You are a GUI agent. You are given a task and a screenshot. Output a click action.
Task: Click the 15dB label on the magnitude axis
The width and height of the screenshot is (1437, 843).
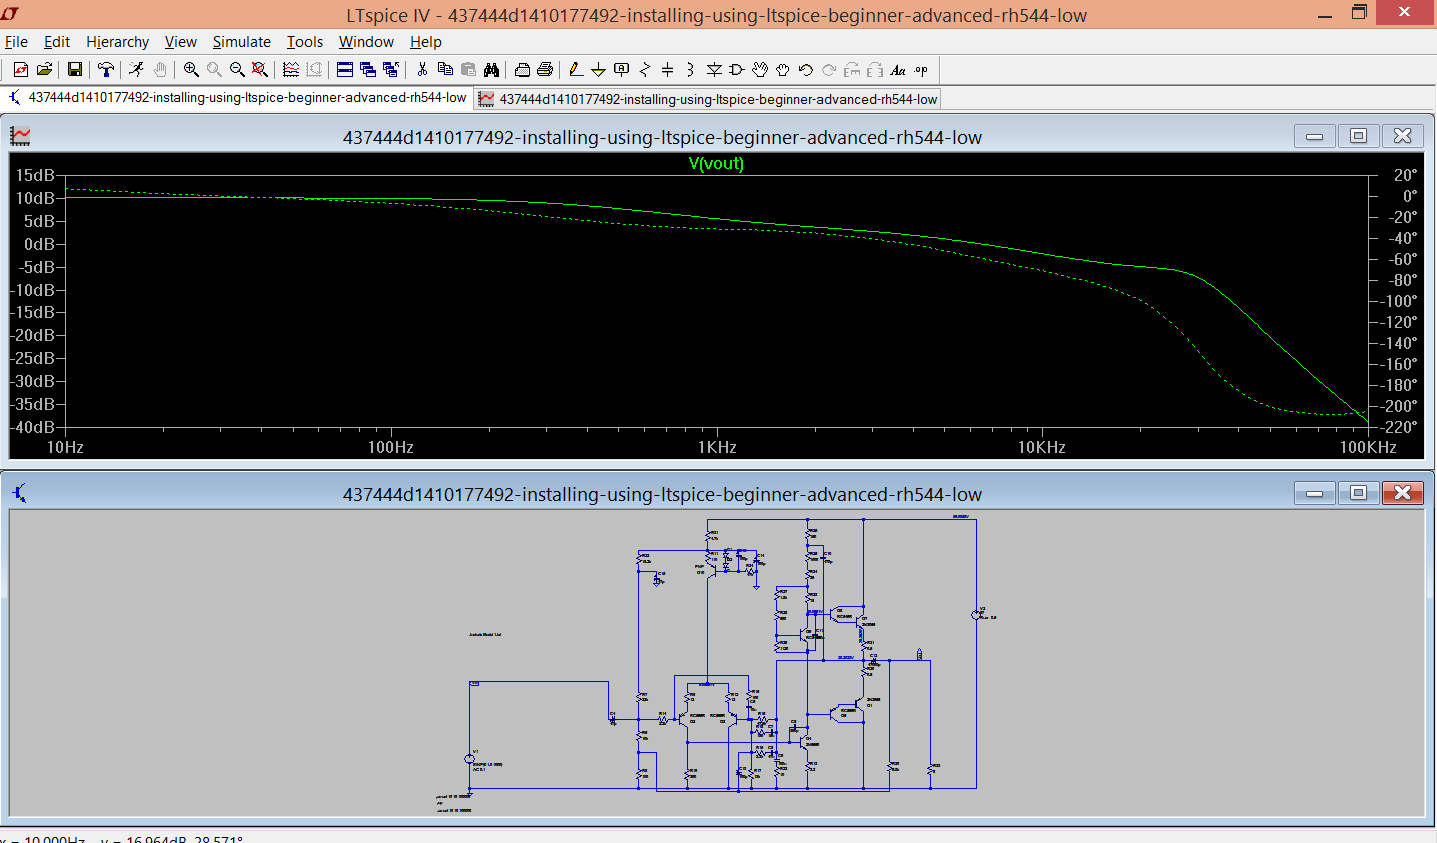[35, 175]
